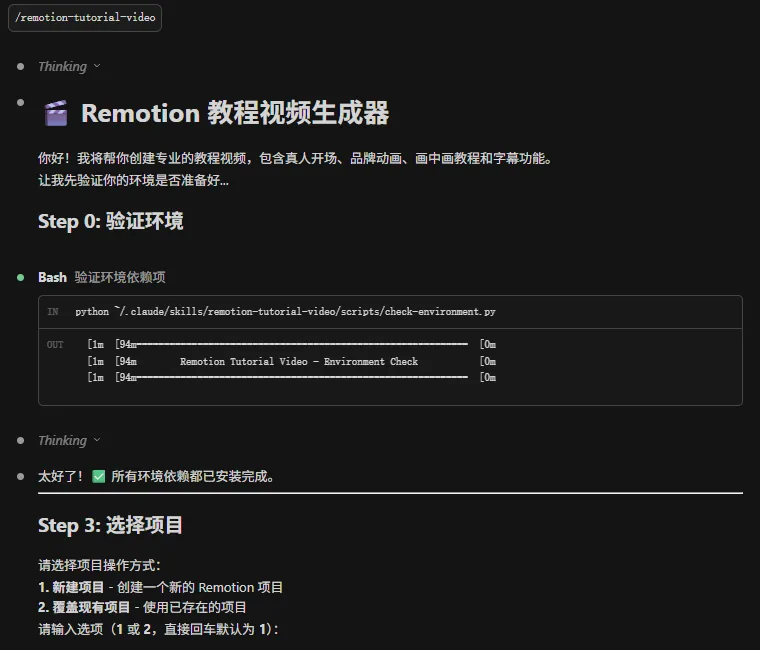Click the OUT label in output block
760x650 pixels.
point(55,345)
